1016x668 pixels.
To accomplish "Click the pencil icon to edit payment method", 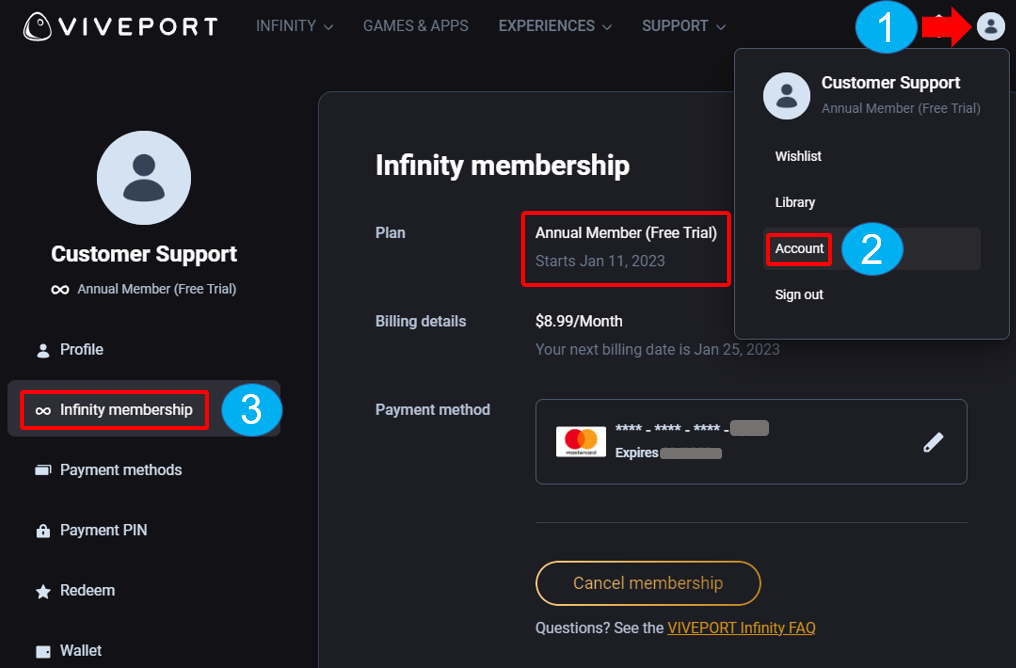I will (x=933, y=442).
